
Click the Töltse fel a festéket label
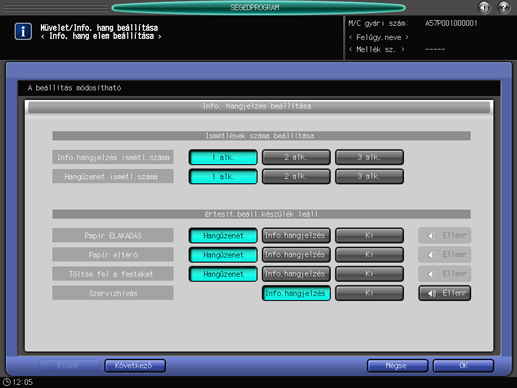point(113,274)
